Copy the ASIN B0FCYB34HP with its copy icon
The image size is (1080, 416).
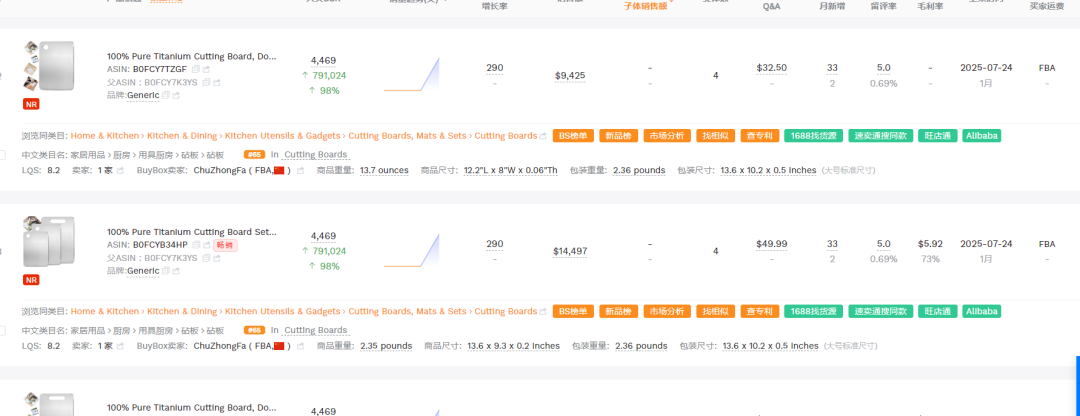(196, 245)
